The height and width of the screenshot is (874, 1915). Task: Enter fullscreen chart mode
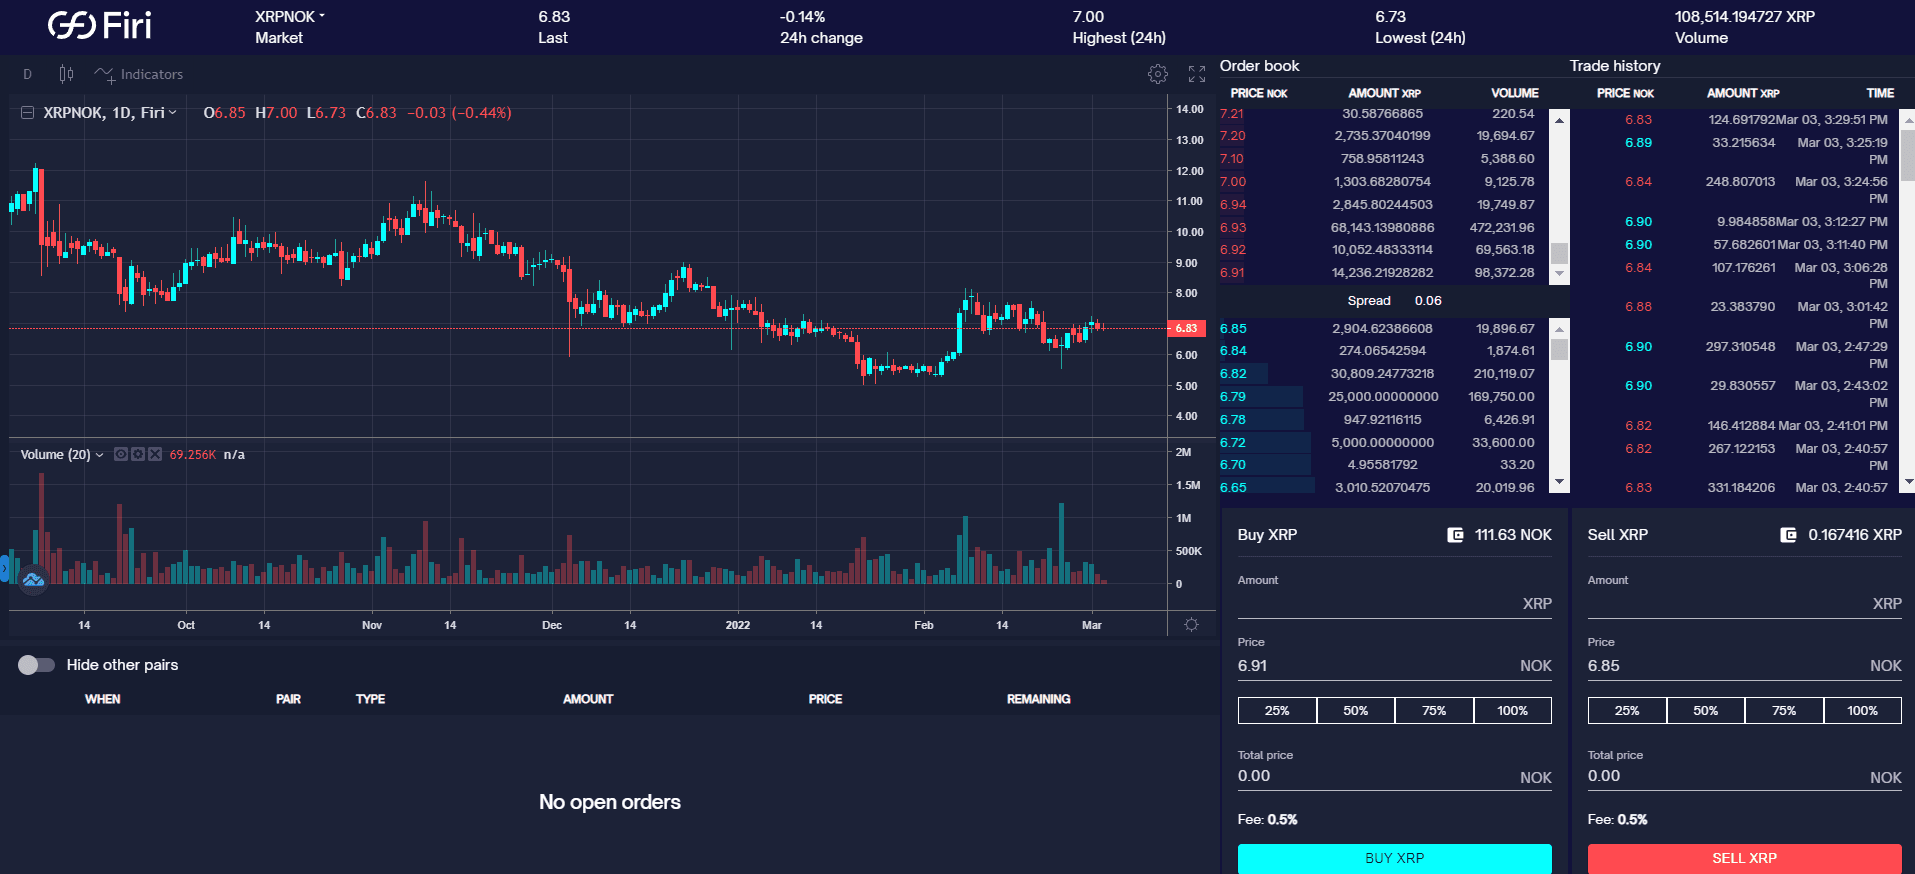click(x=1197, y=74)
